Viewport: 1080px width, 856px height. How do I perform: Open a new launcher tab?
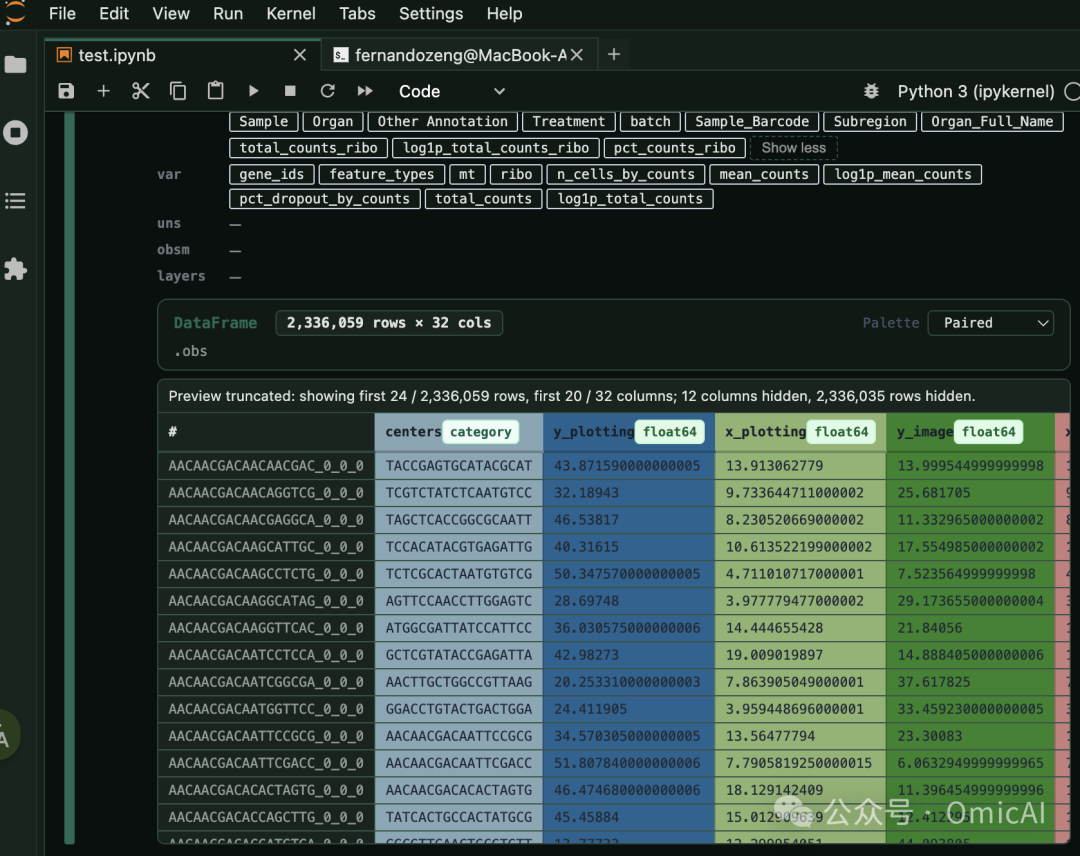[614, 54]
